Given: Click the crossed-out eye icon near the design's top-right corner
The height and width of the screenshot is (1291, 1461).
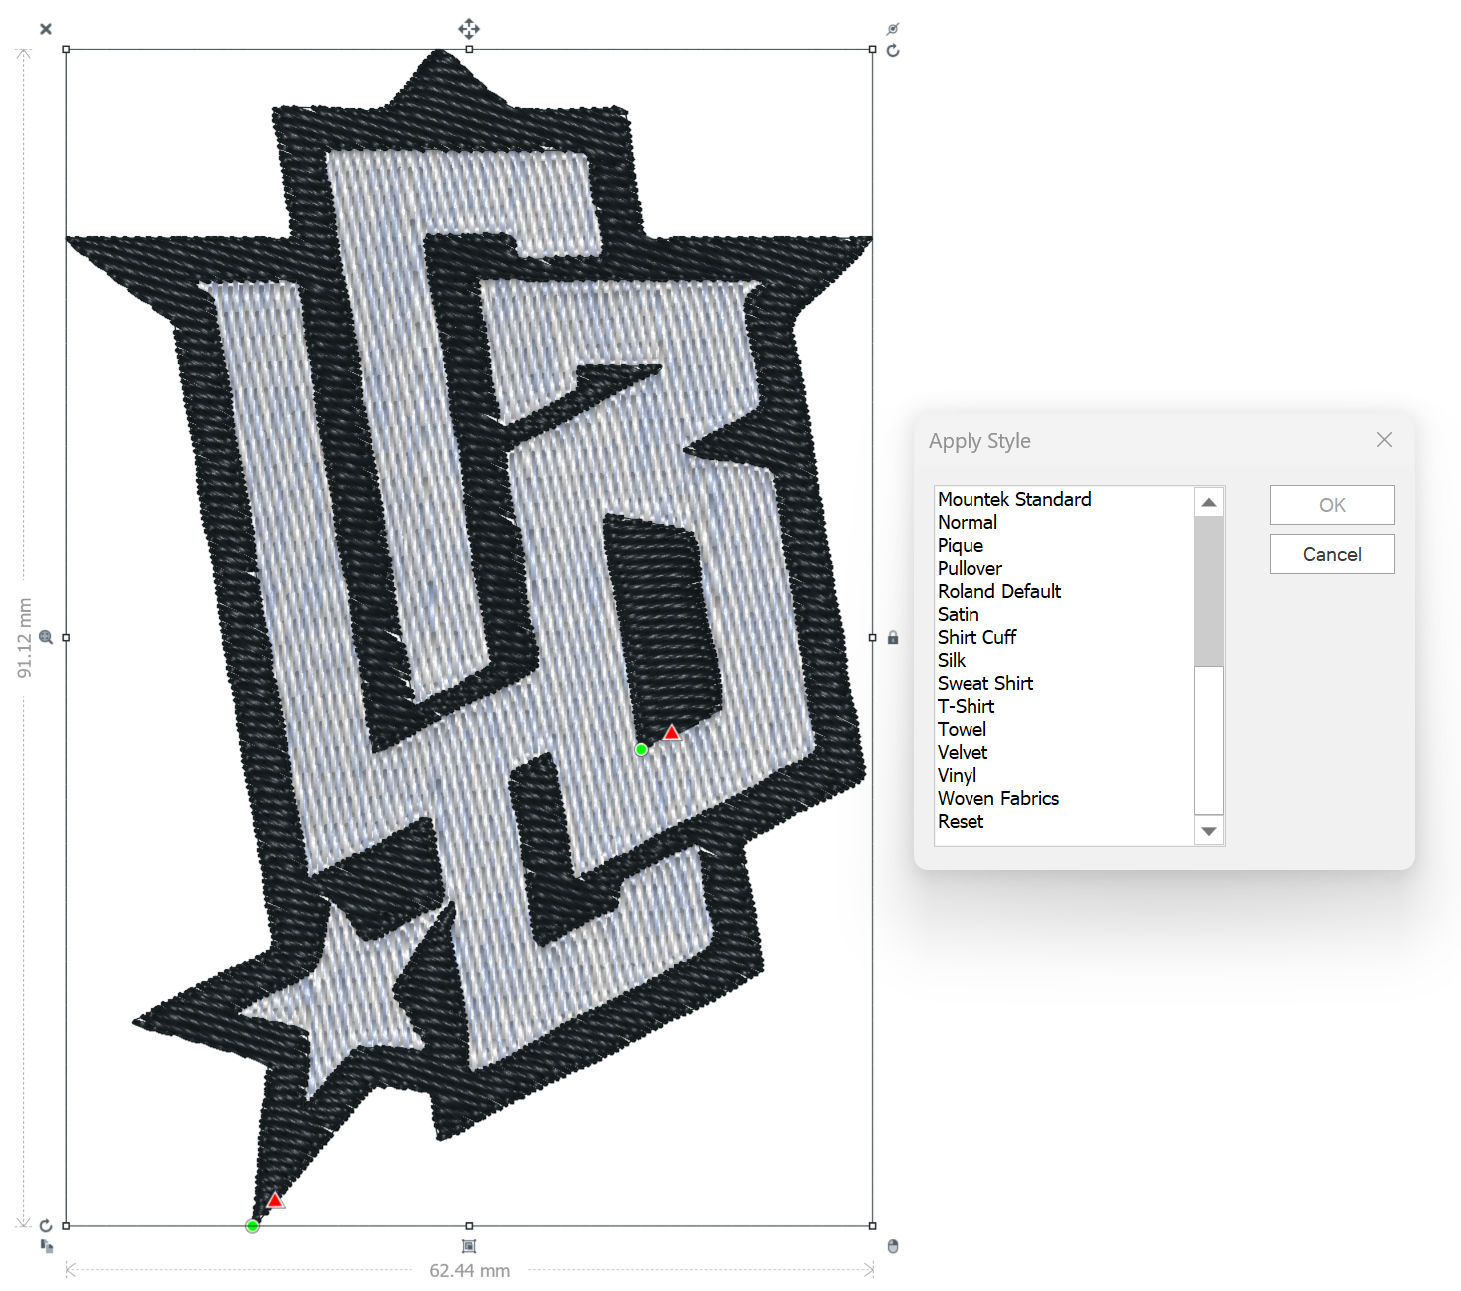Looking at the screenshot, I should pyautogui.click(x=893, y=29).
